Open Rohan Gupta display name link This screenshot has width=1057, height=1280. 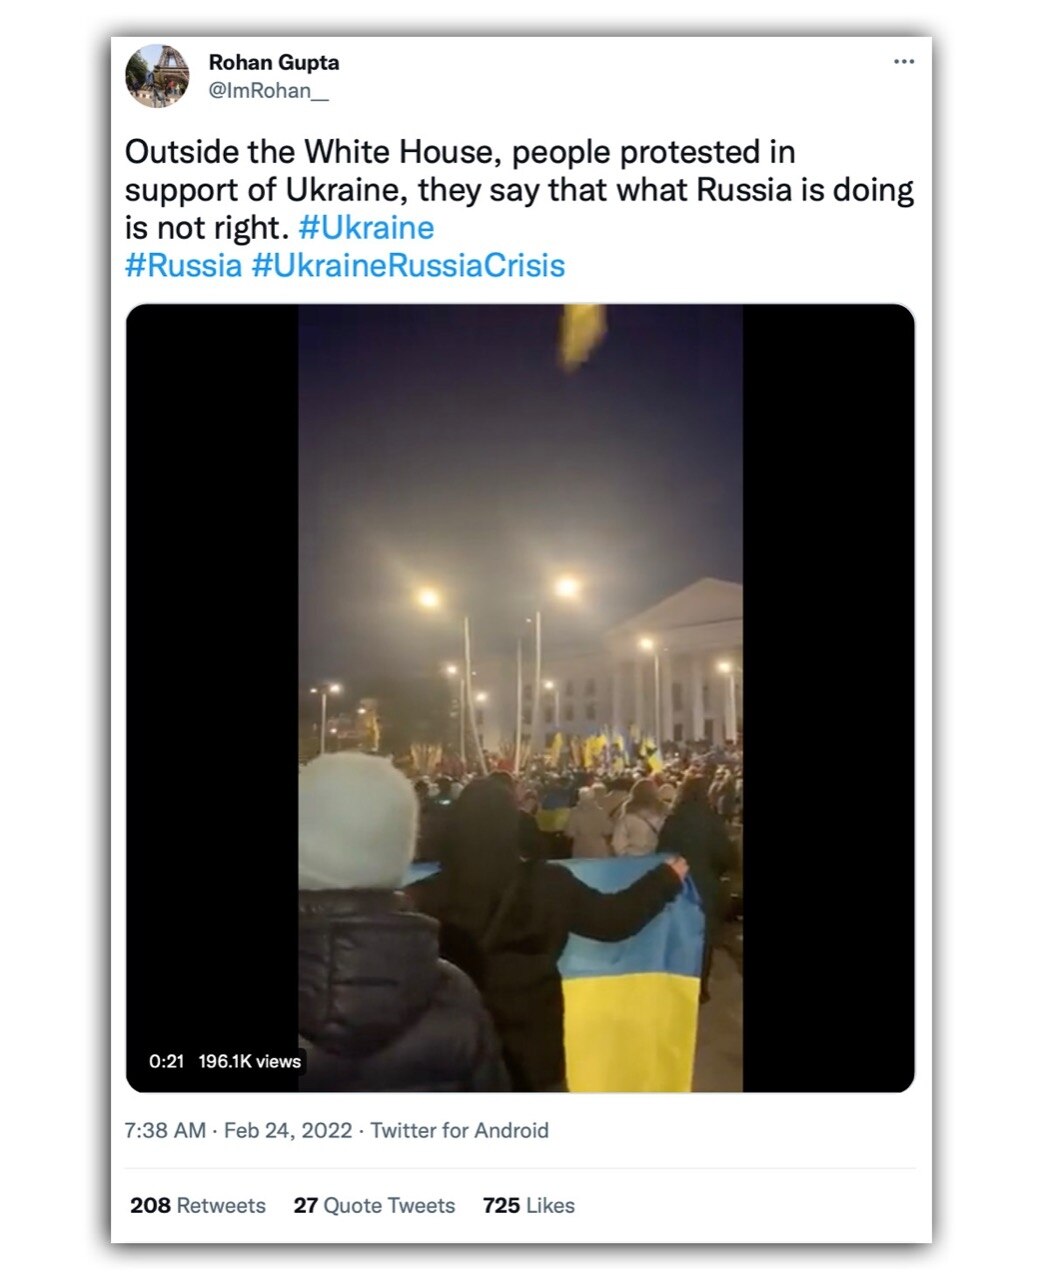[274, 62]
